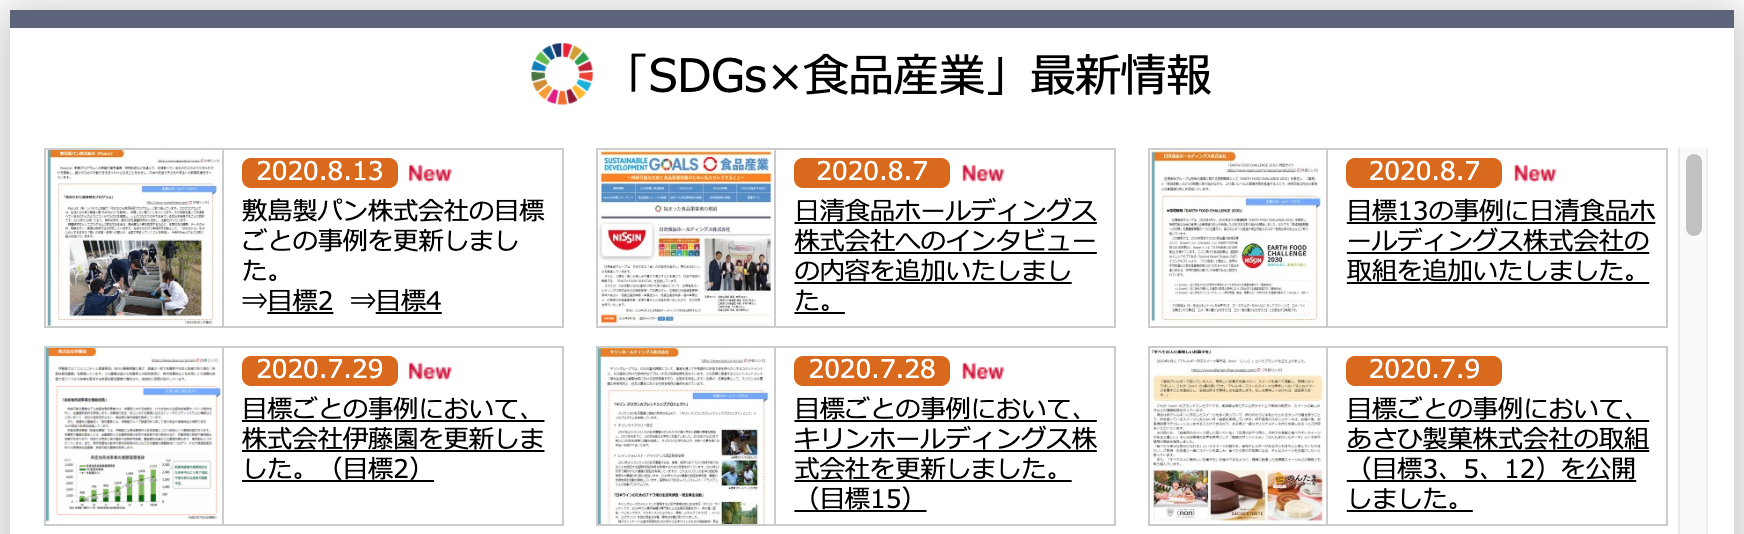Open 目標13の事例 日清食品 link

coord(1500,241)
